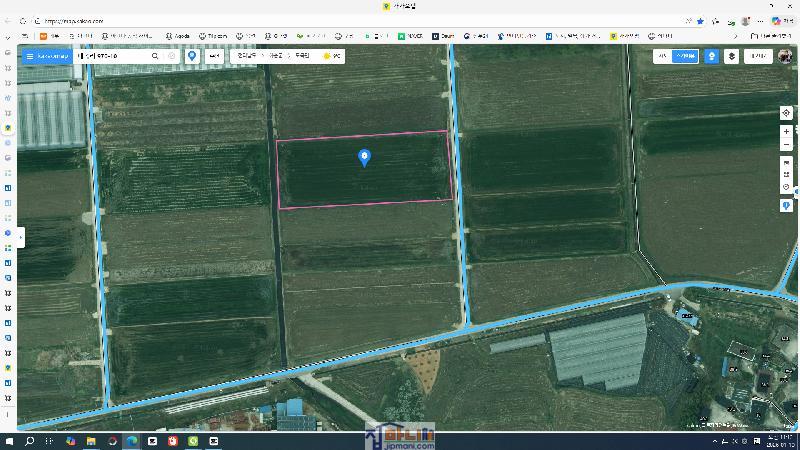The width and height of the screenshot is (800, 450).
Task: Click the last region name in breadcrumb bar
Action: click(303, 56)
